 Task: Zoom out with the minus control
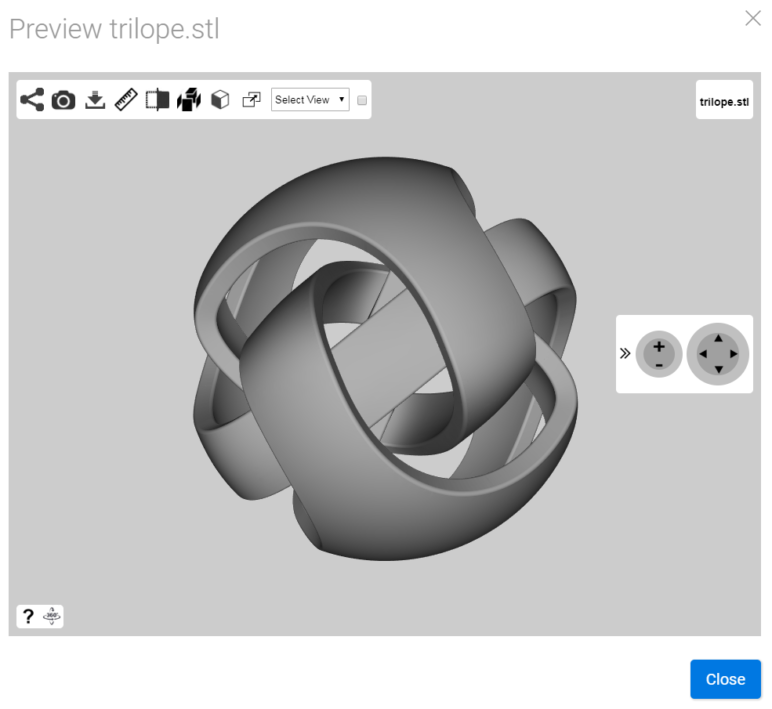(x=659, y=365)
